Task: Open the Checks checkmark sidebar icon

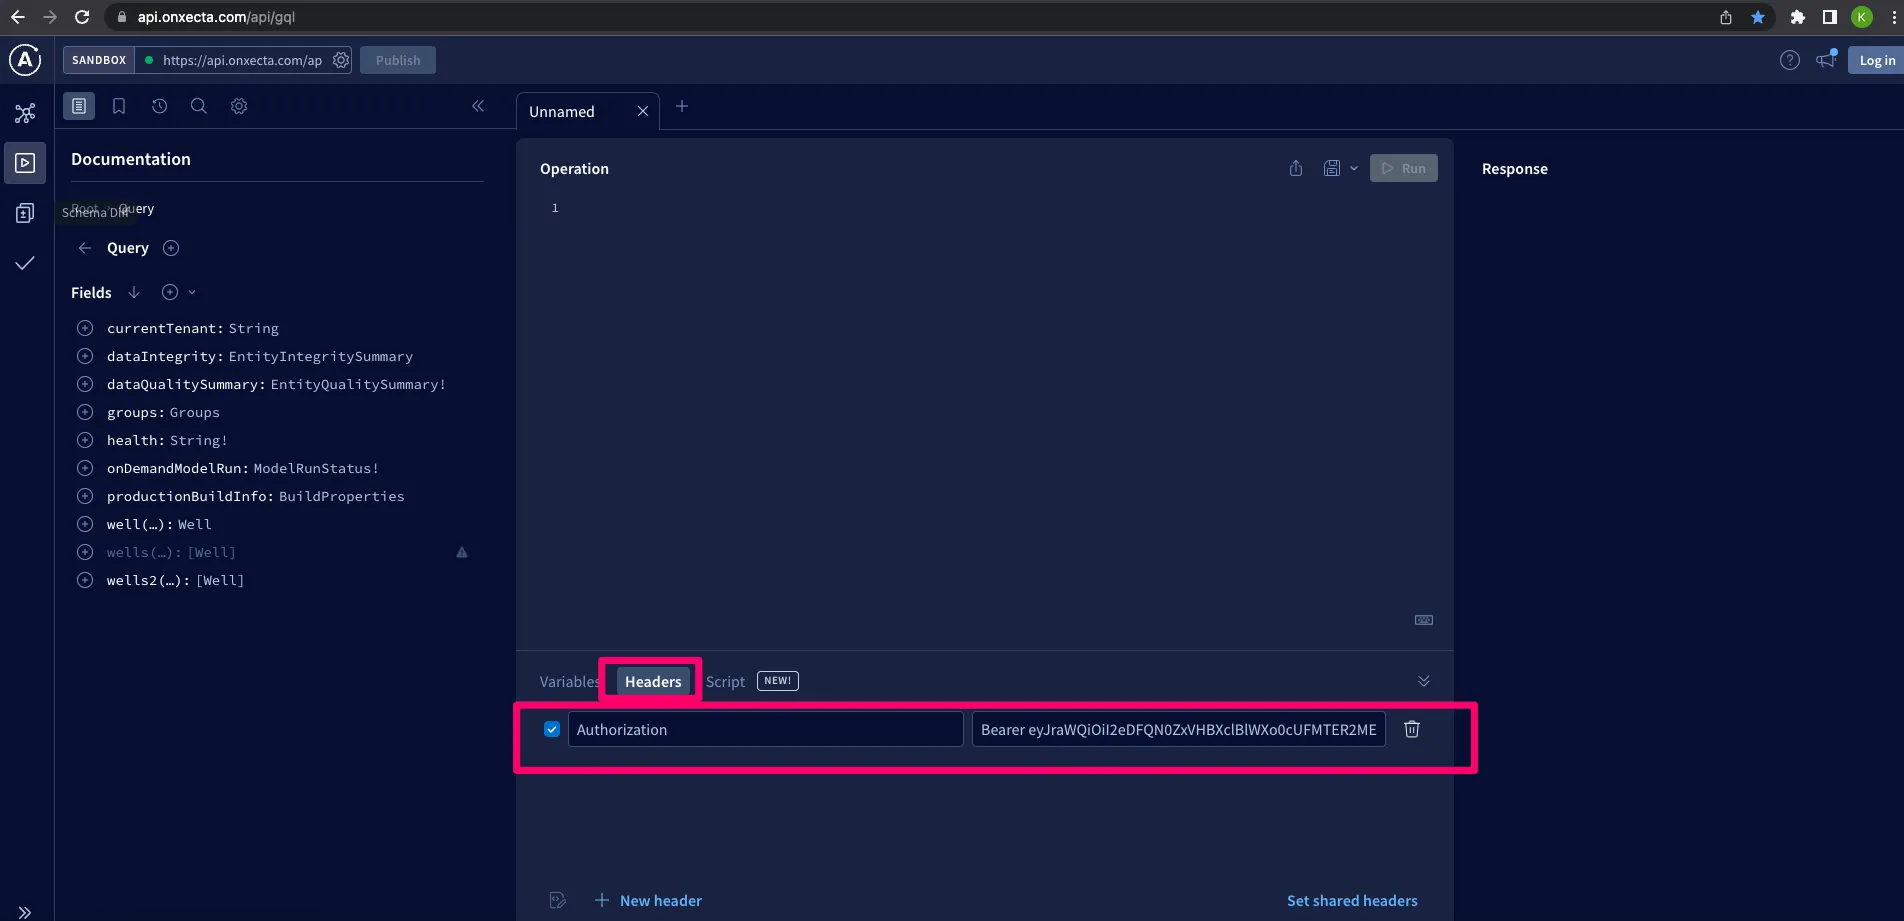Action: pyautogui.click(x=25, y=263)
